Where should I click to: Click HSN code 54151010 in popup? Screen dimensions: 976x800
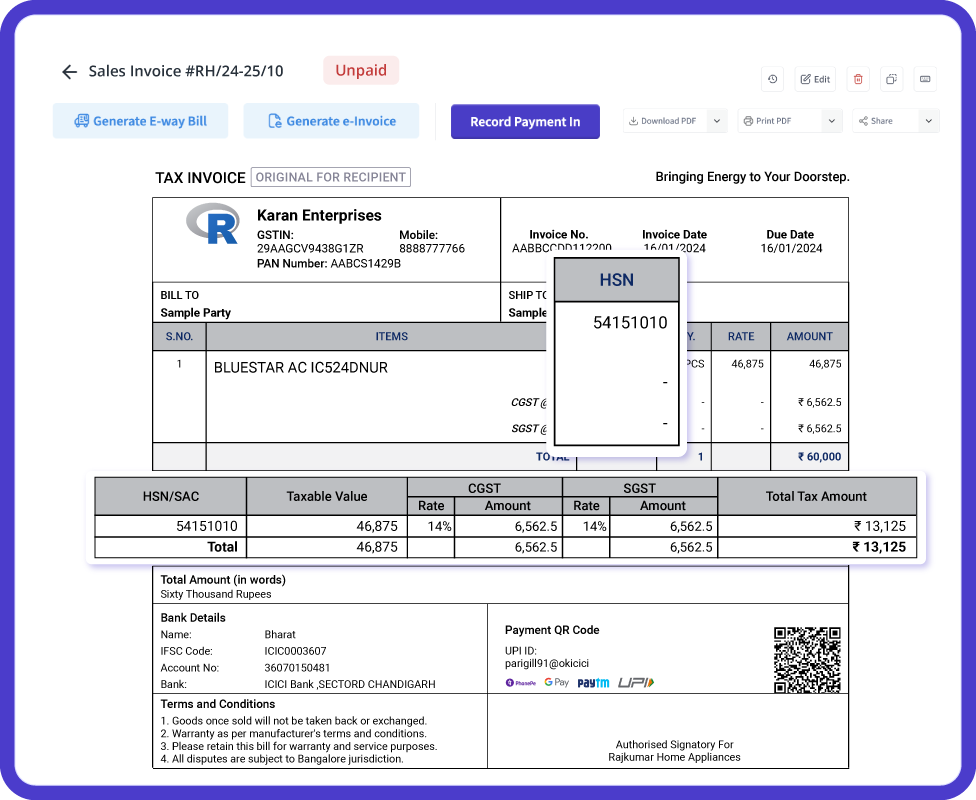click(x=630, y=322)
